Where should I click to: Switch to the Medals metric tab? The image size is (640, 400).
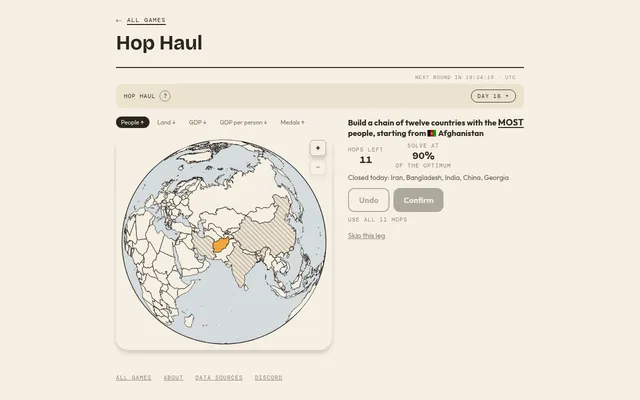pyautogui.click(x=292, y=122)
